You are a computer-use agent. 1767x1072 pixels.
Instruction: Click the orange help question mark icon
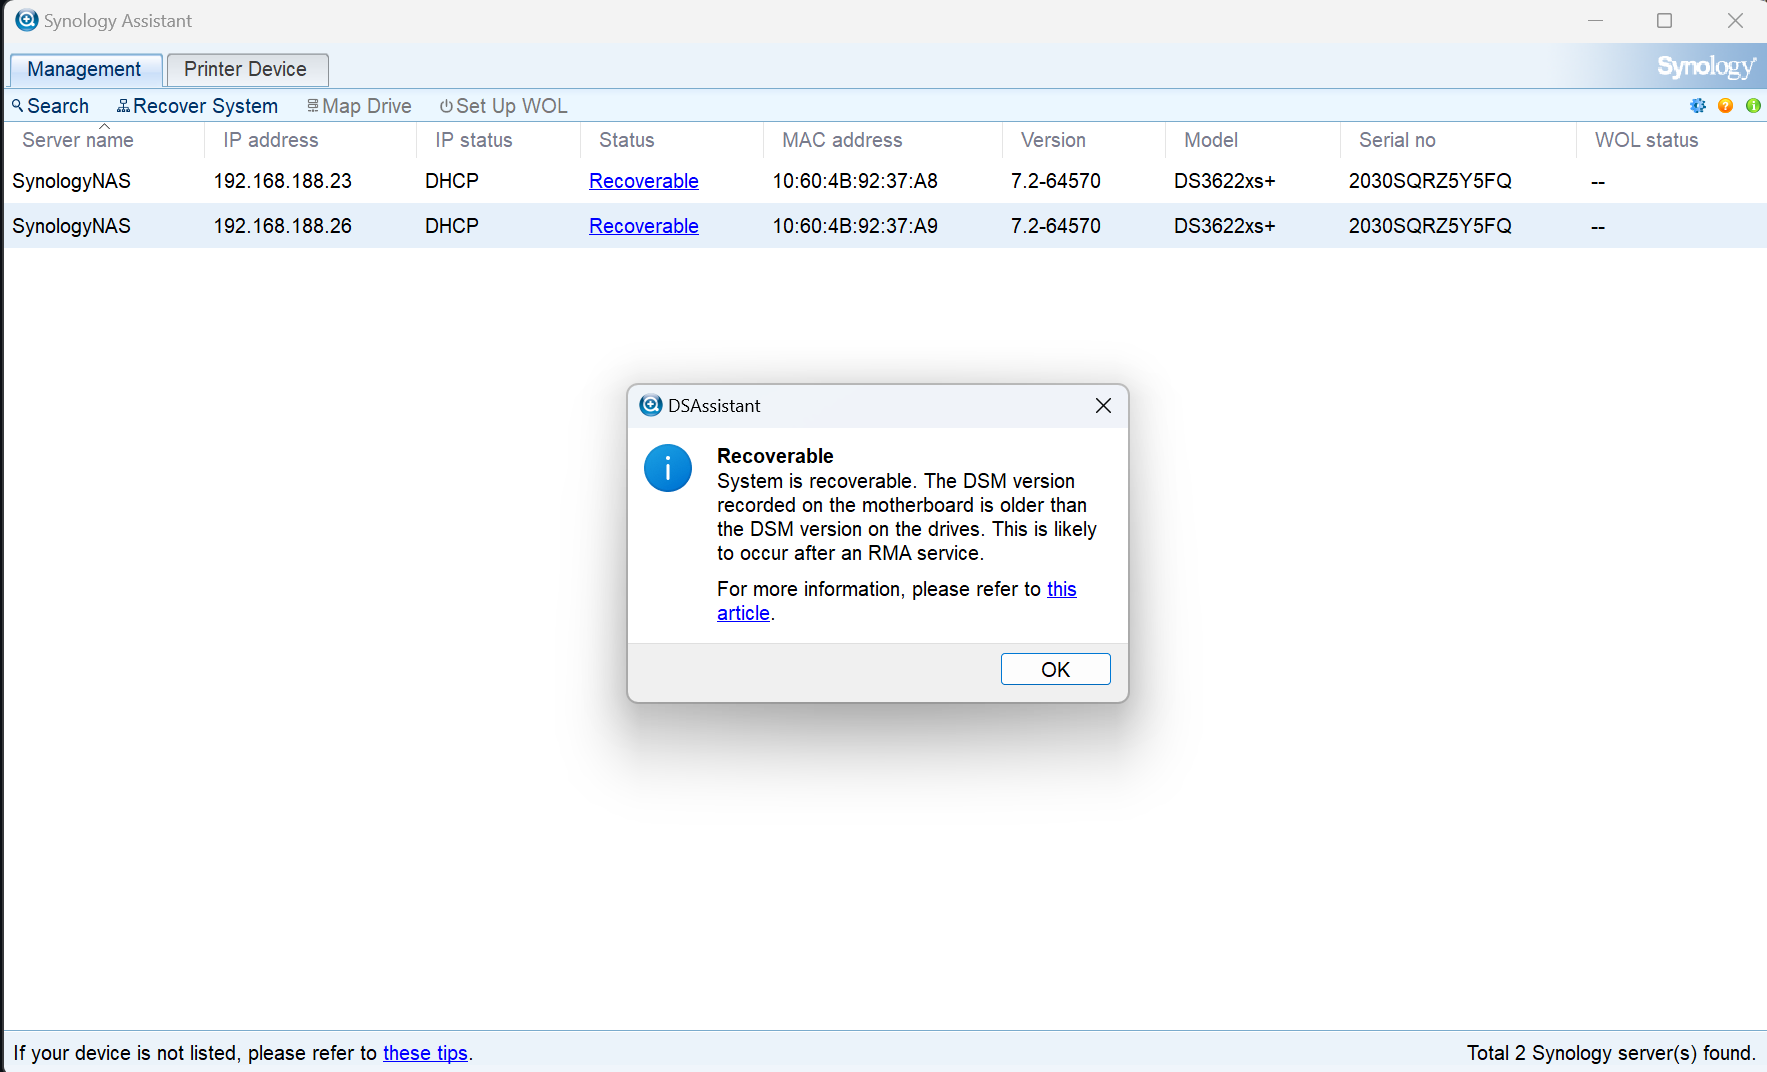click(x=1725, y=105)
